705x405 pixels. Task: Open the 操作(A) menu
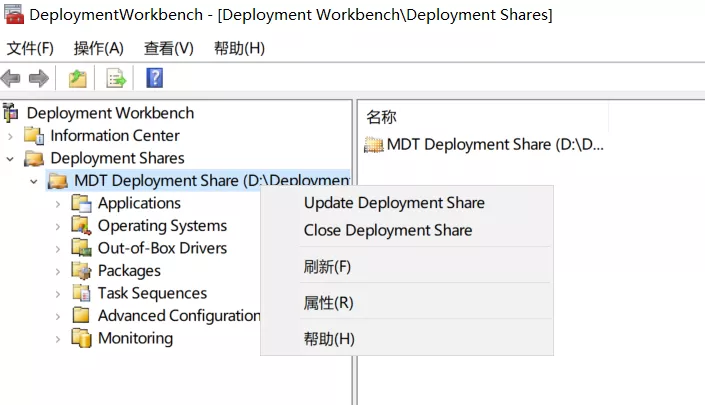coord(98,48)
